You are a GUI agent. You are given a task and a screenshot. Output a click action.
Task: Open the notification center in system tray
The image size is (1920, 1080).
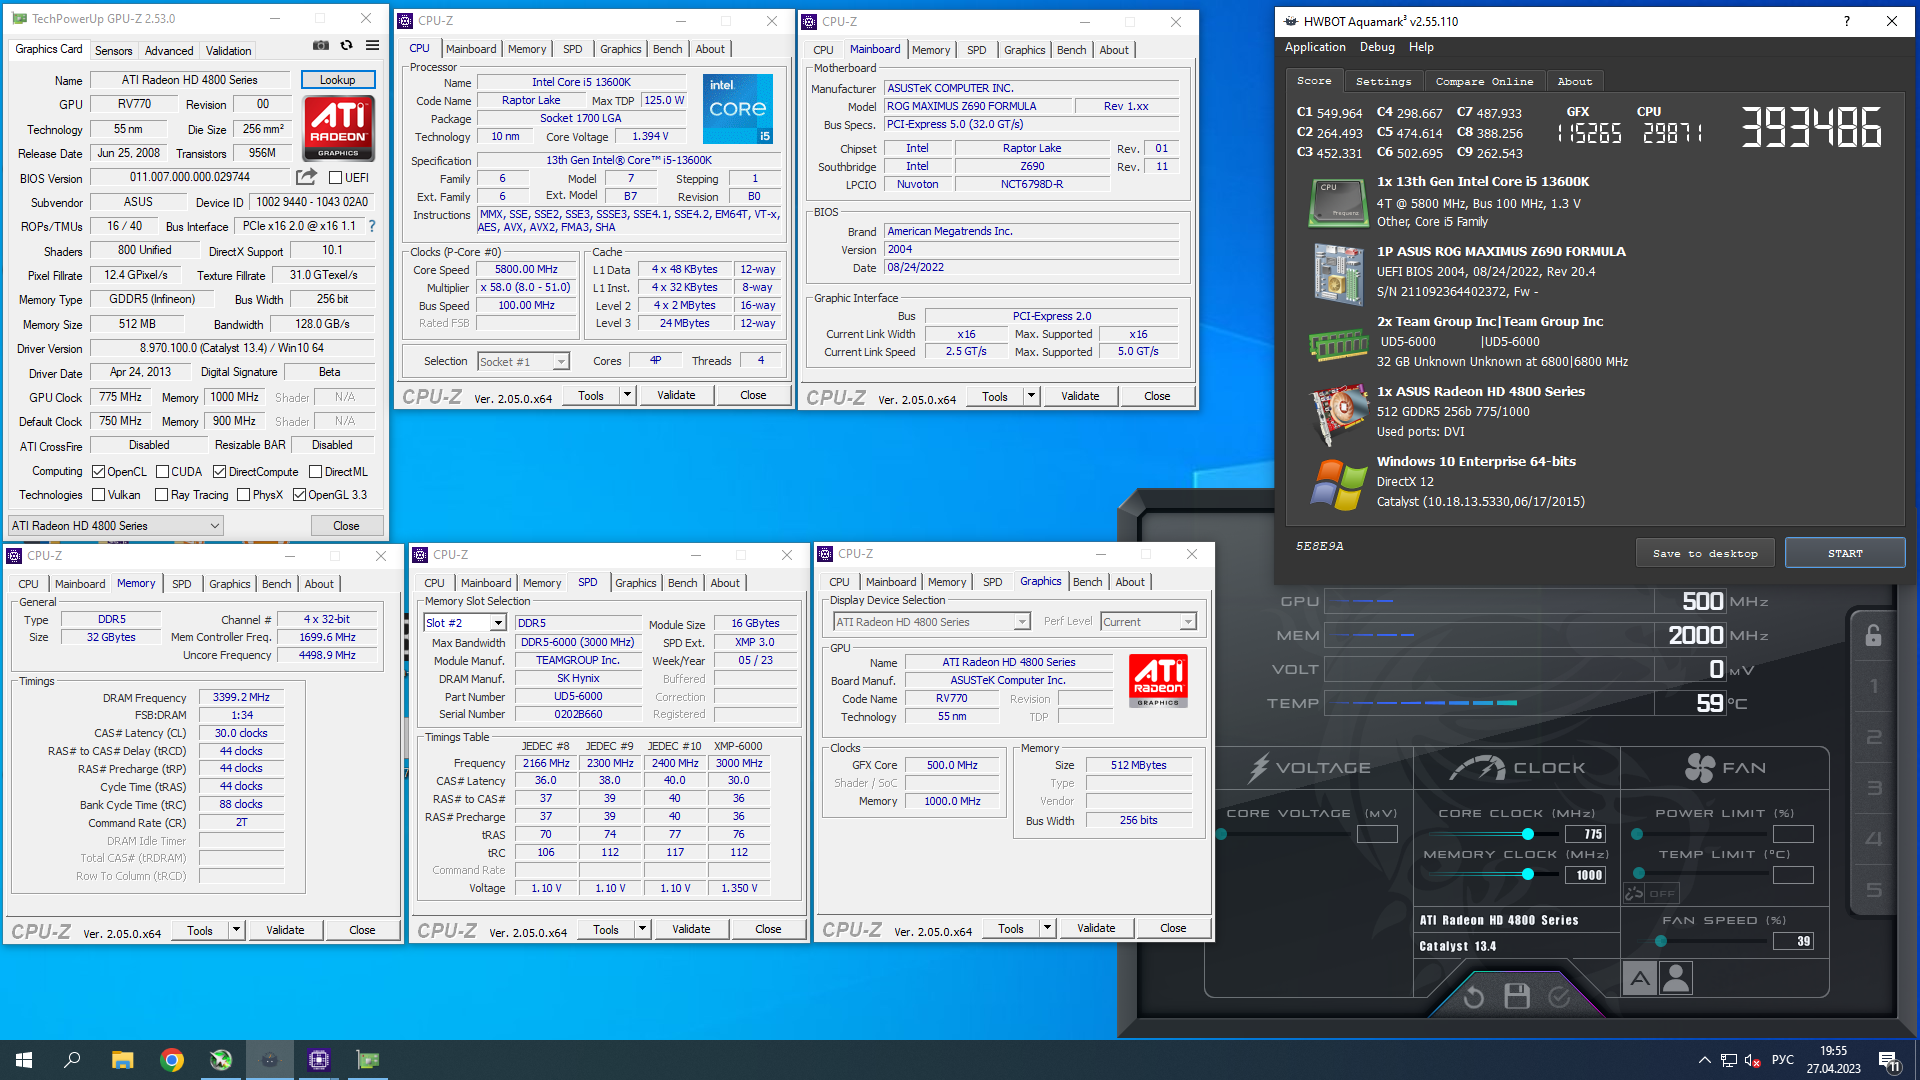(1888, 1060)
